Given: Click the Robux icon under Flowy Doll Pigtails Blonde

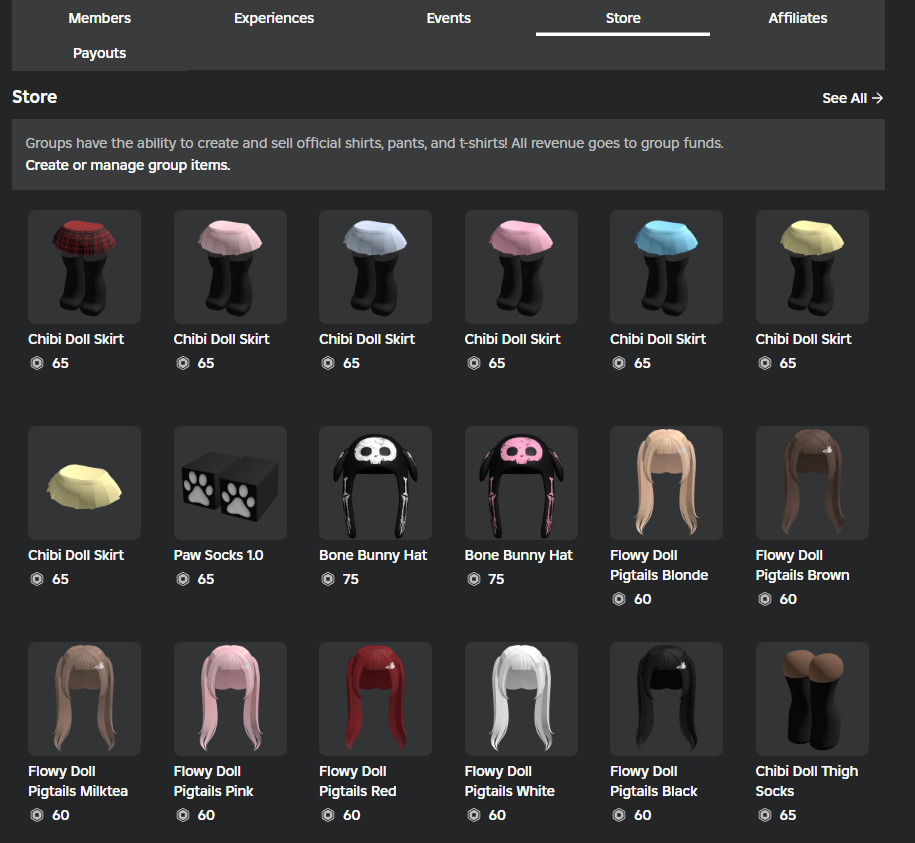Looking at the screenshot, I should [619, 599].
